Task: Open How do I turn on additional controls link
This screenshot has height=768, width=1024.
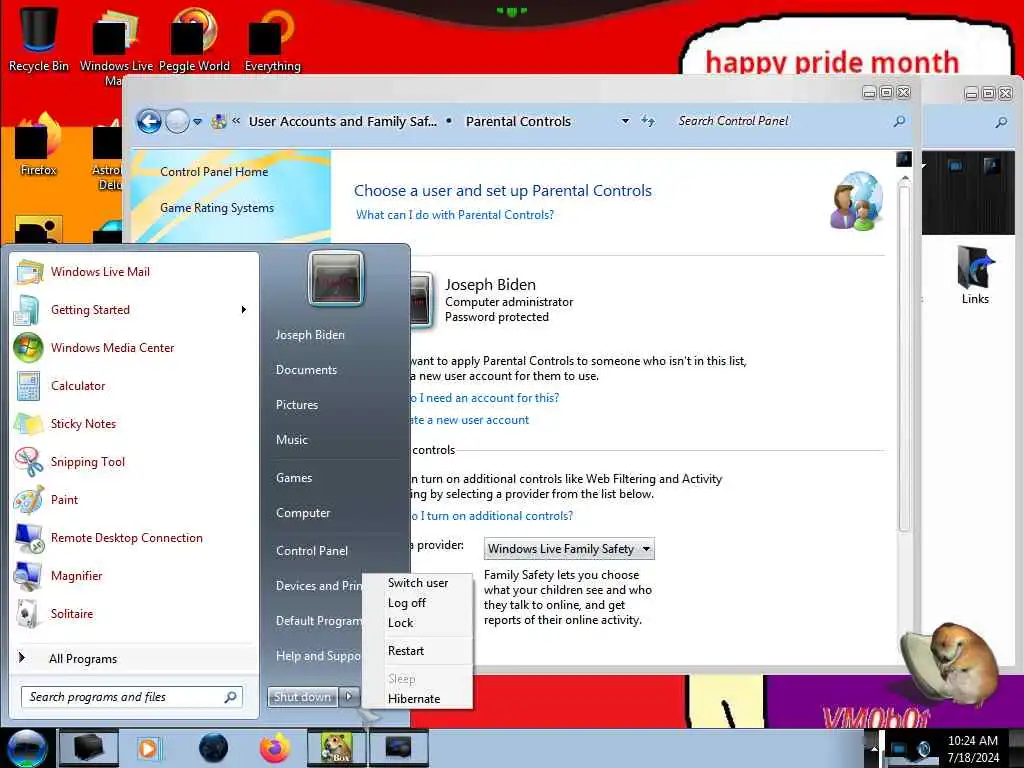Action: [x=491, y=516]
